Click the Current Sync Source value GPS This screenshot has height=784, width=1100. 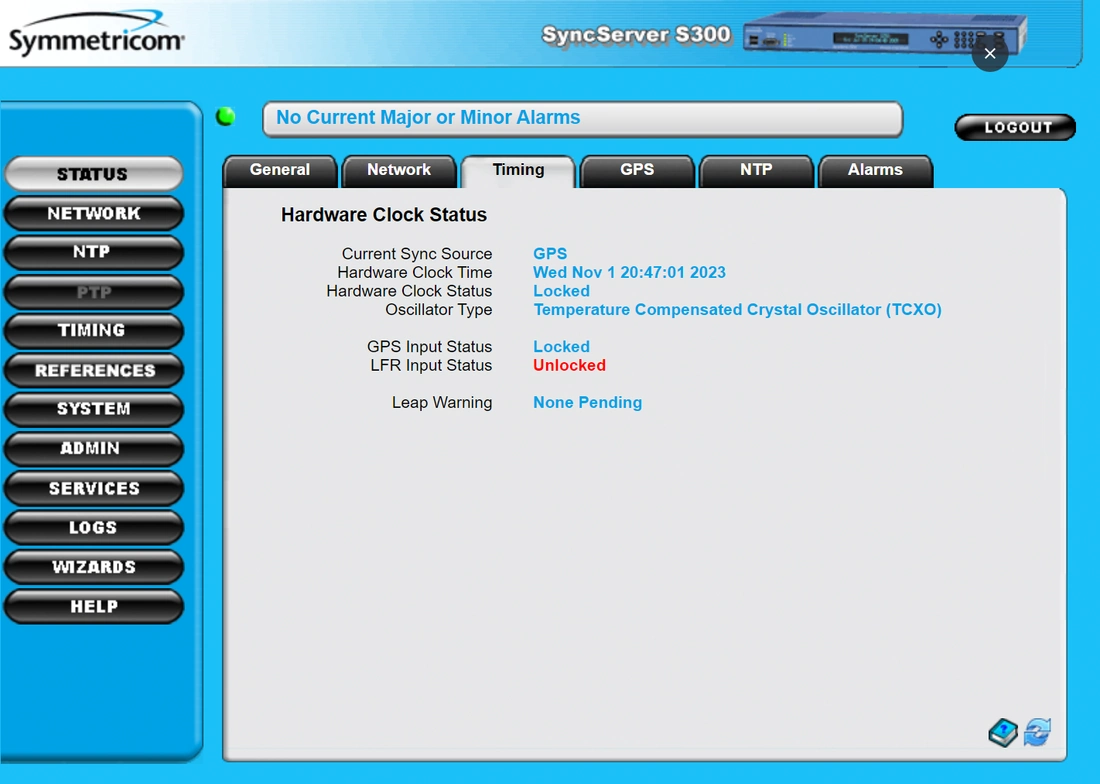coord(550,254)
